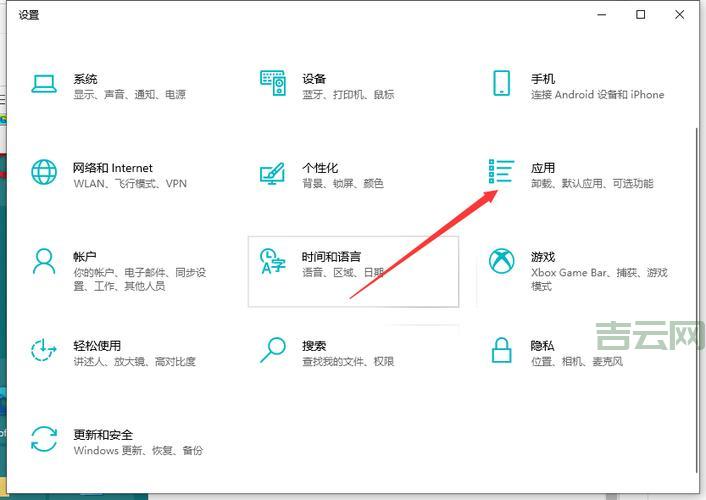Click the 隐私 heading text
The height and width of the screenshot is (500, 706).
[542, 345]
